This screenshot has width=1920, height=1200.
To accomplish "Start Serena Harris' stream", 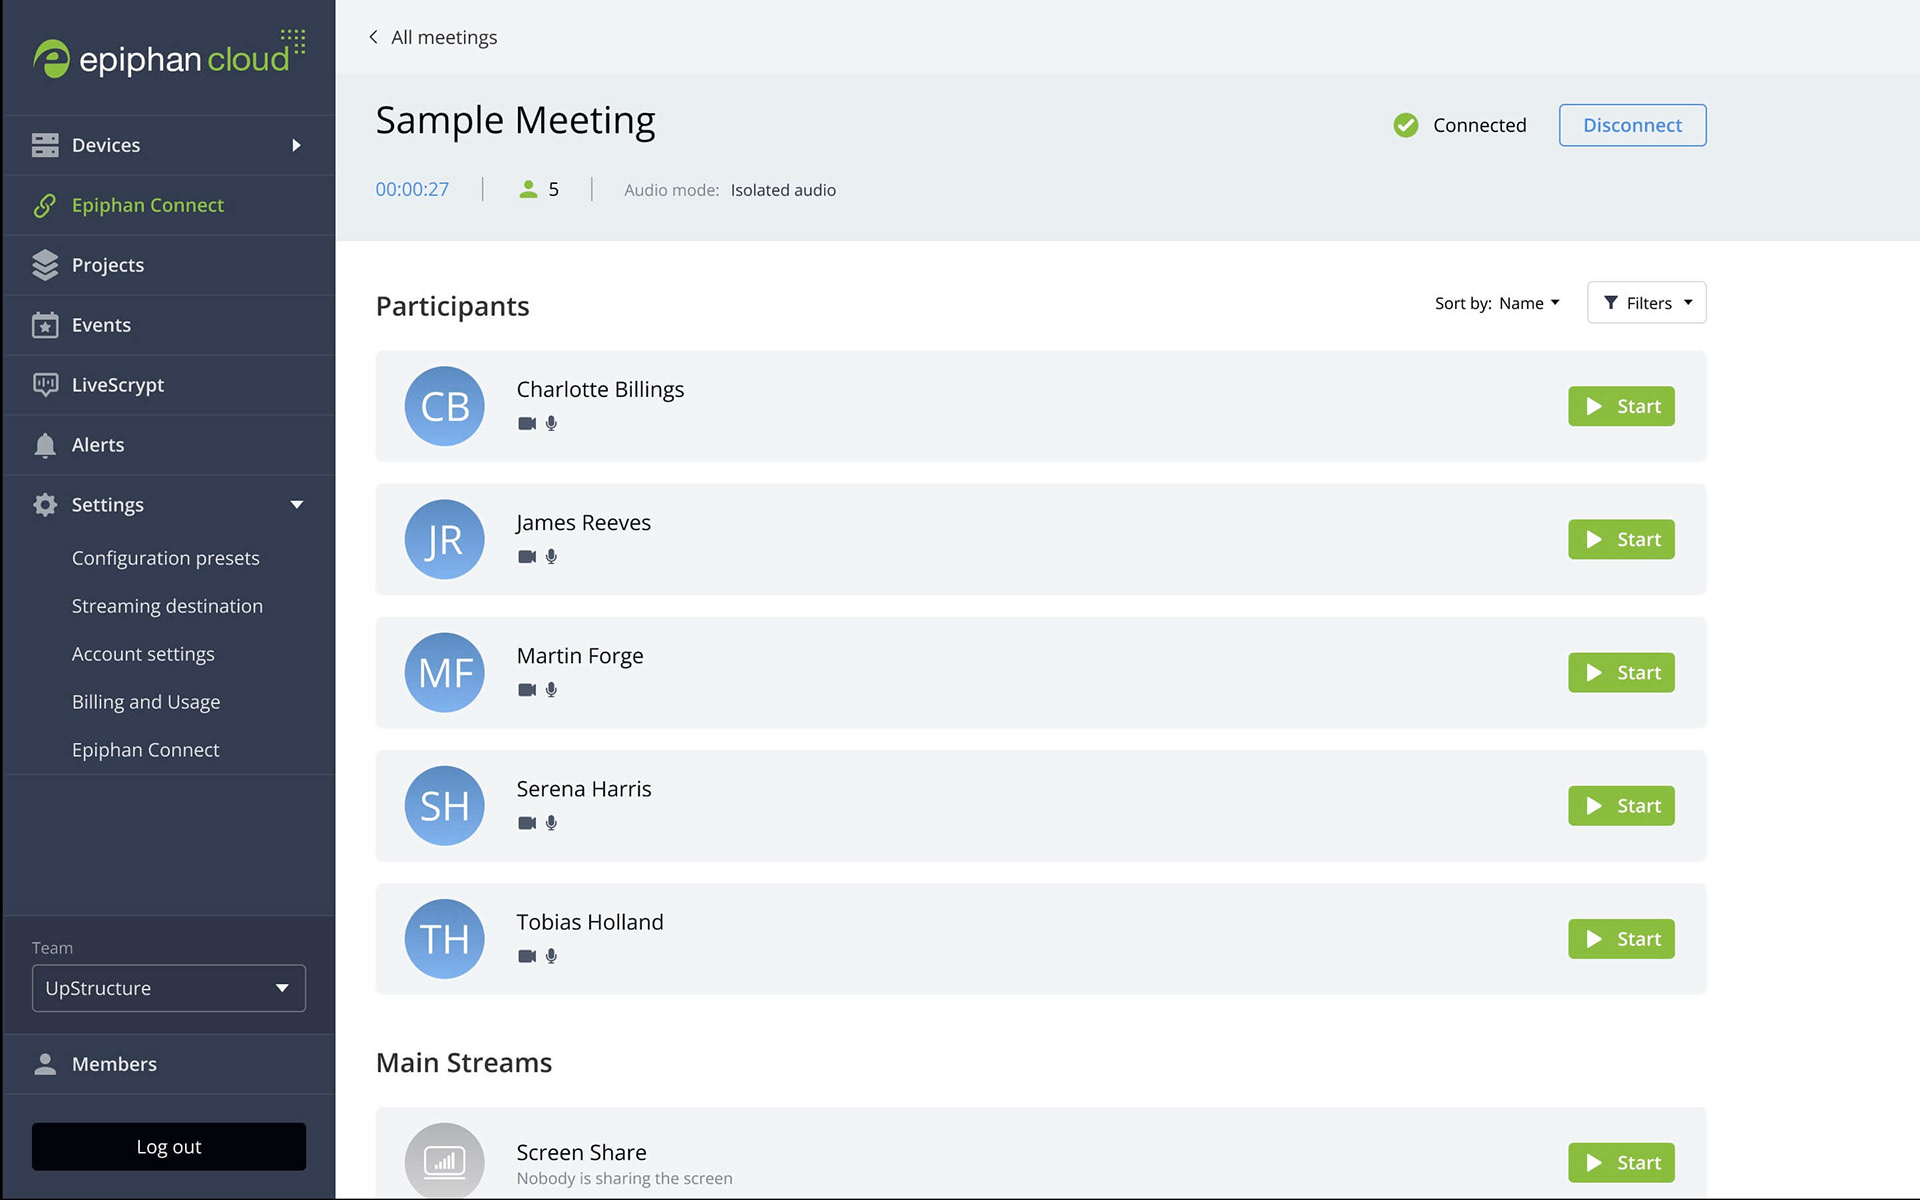I will [x=1621, y=805].
